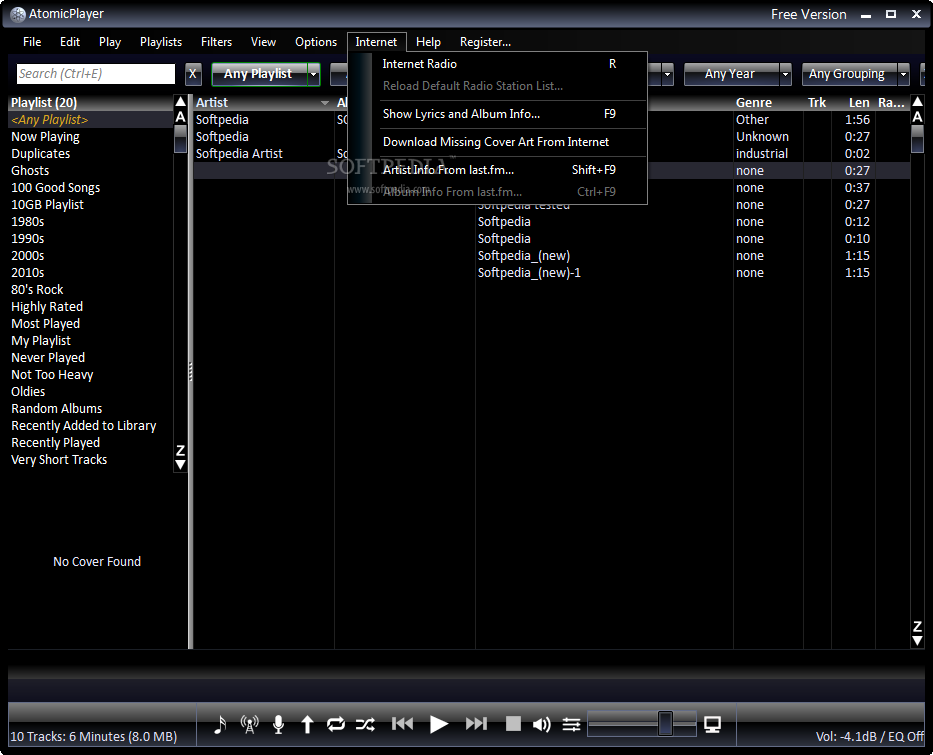The image size is (933, 755).
Task: Open the Playlists menu
Action: click(161, 42)
